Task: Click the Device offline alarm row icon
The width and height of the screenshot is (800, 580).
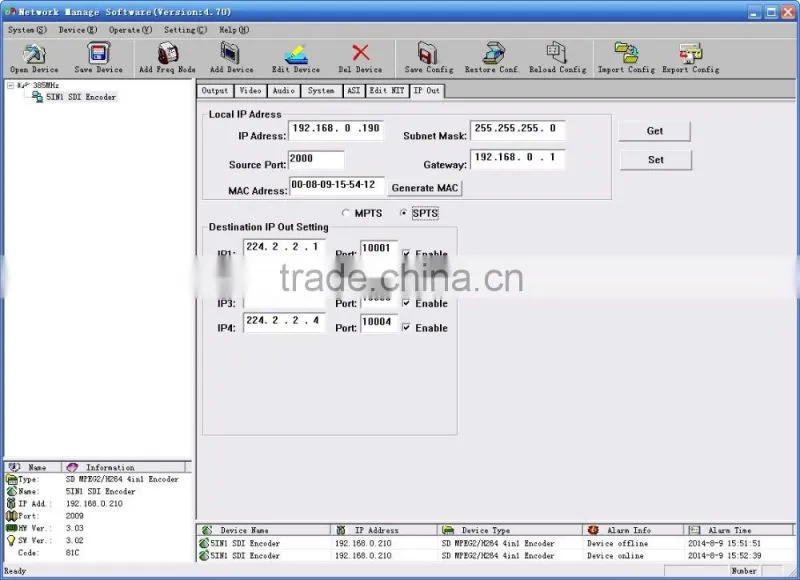Action: point(204,543)
